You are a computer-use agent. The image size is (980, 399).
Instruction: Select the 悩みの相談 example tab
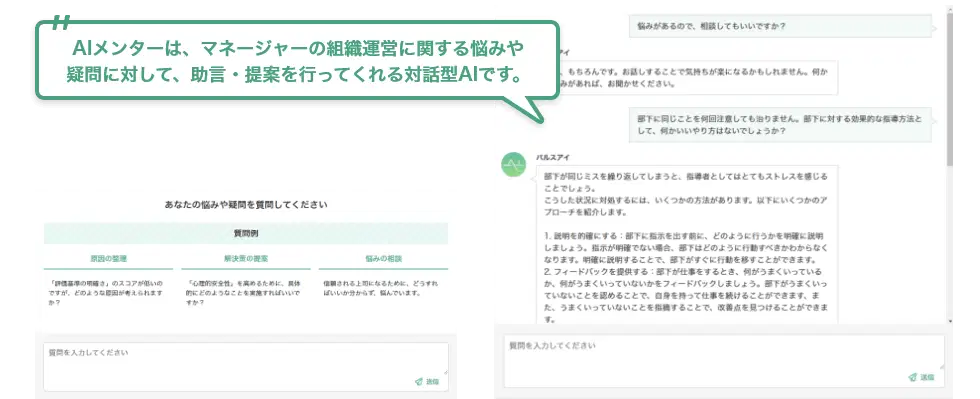(x=383, y=258)
